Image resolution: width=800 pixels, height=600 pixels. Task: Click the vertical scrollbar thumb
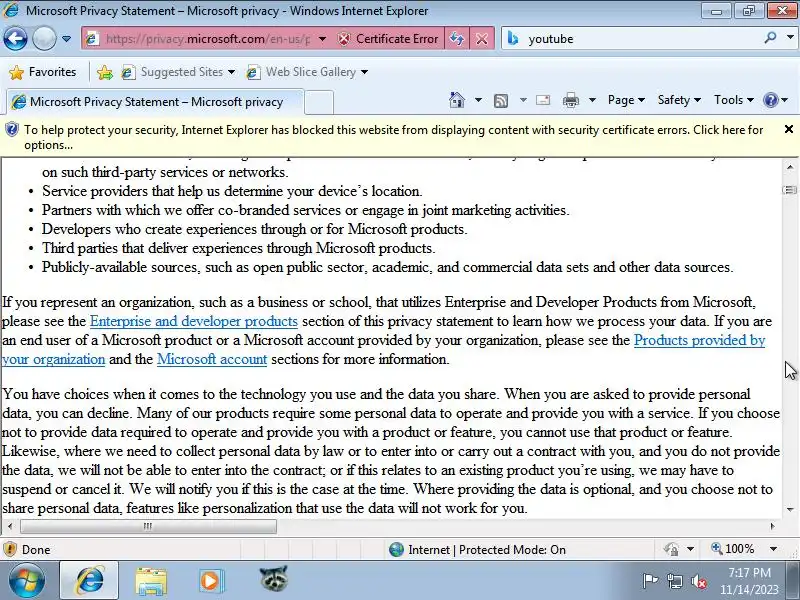[x=790, y=190]
